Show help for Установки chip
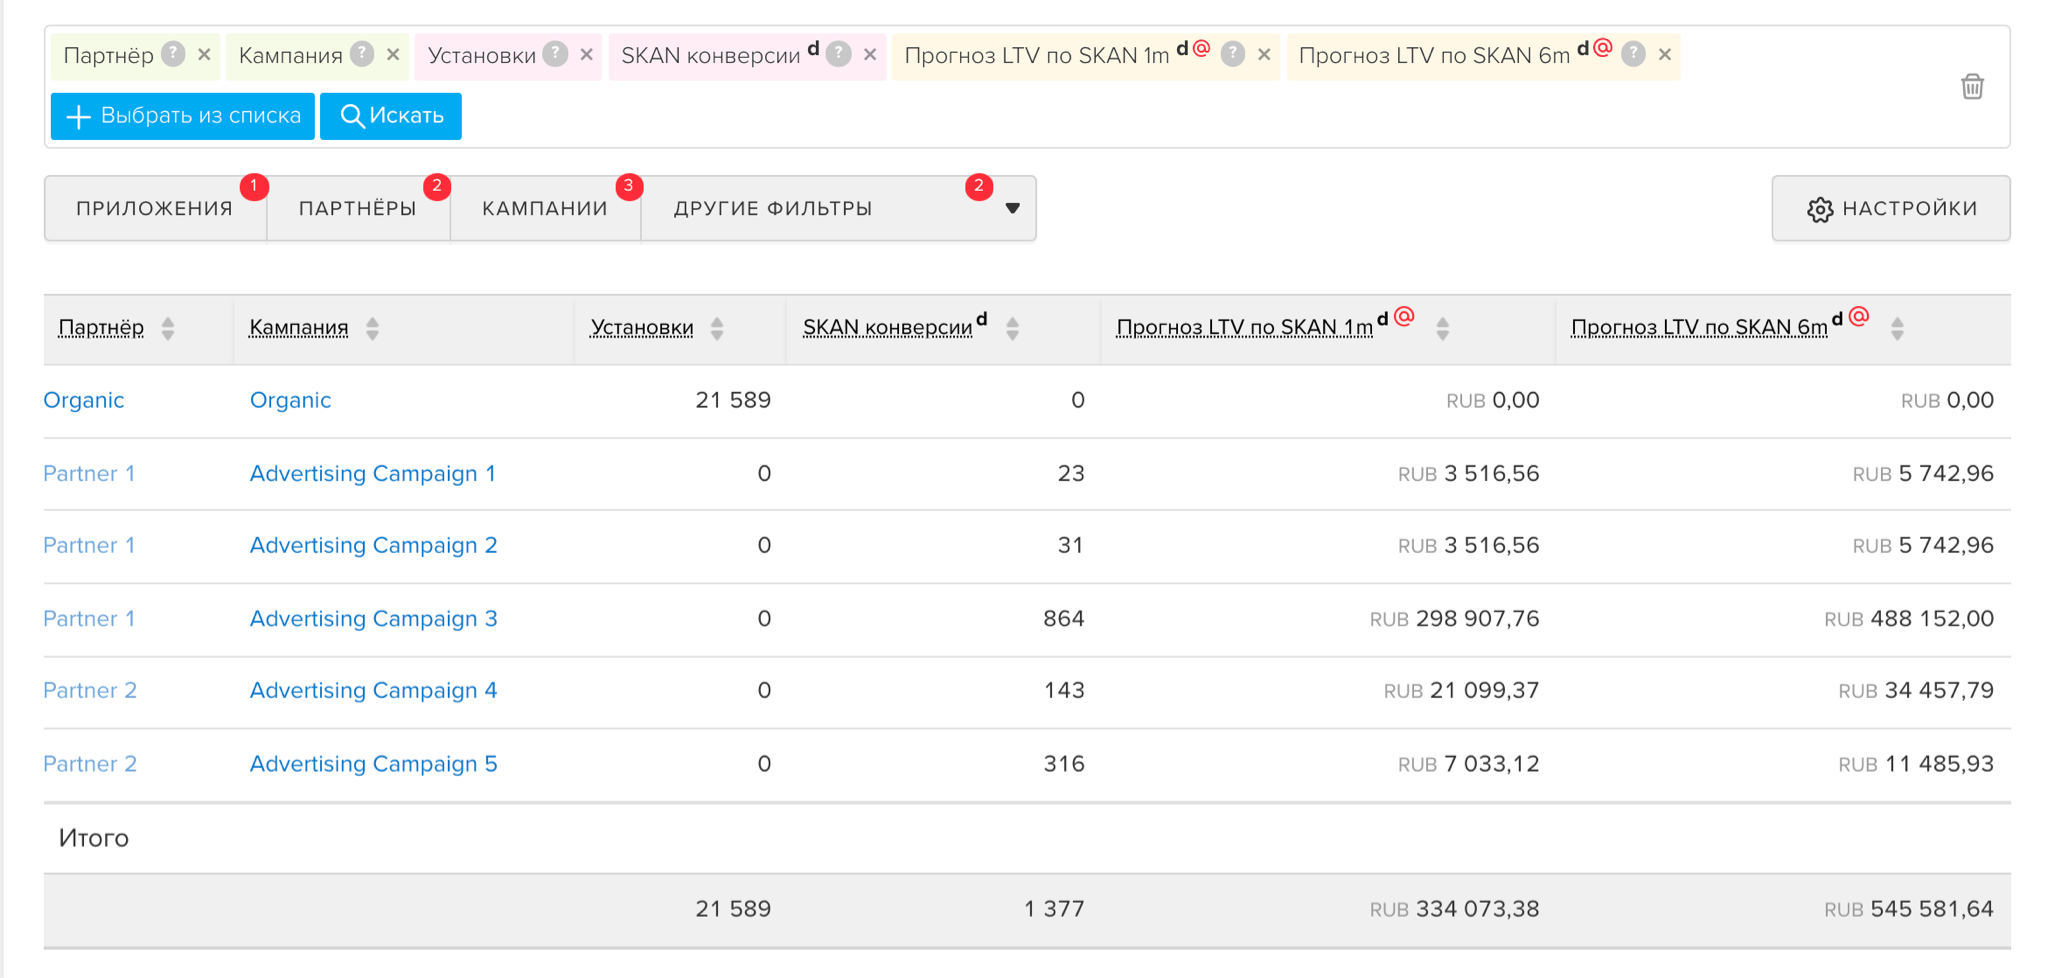Screen dimensions: 2048x978 [556, 54]
